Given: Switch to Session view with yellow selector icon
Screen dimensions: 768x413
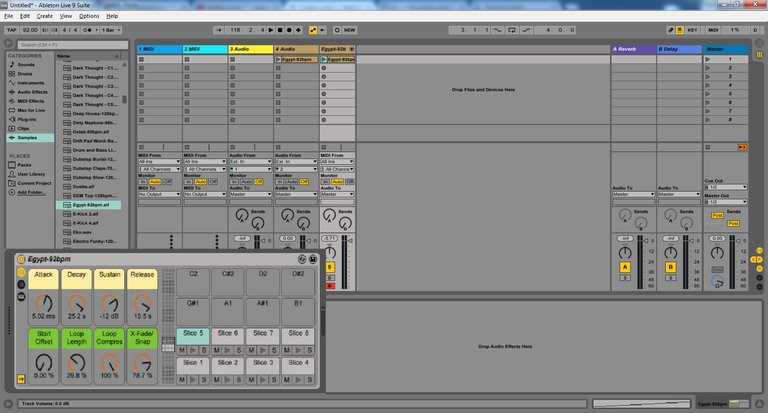Looking at the screenshot, I should point(760,55).
